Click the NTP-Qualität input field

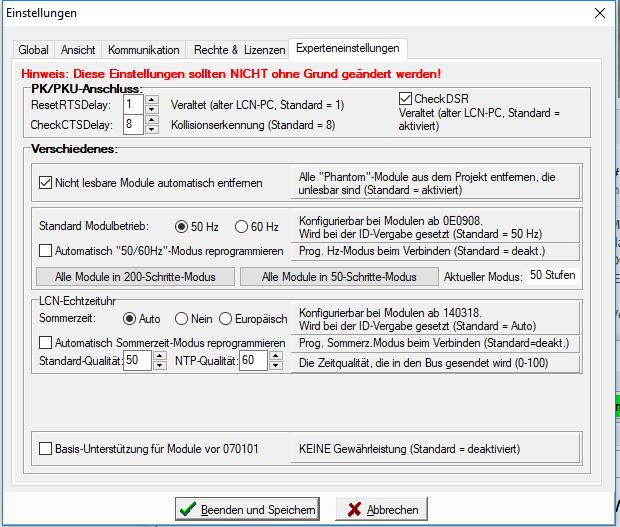[x=253, y=361]
